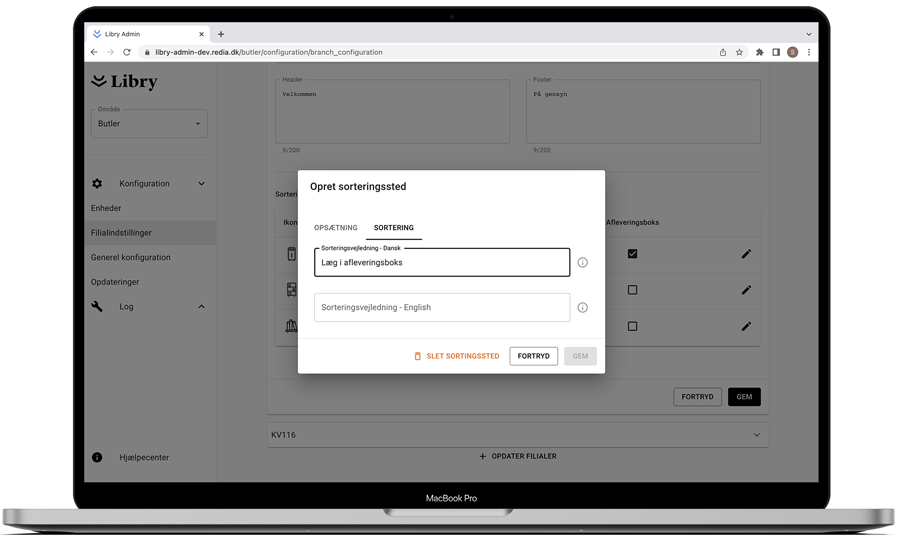Click Opdater filialer button
The width and height of the screenshot is (900, 541).
[517, 456]
